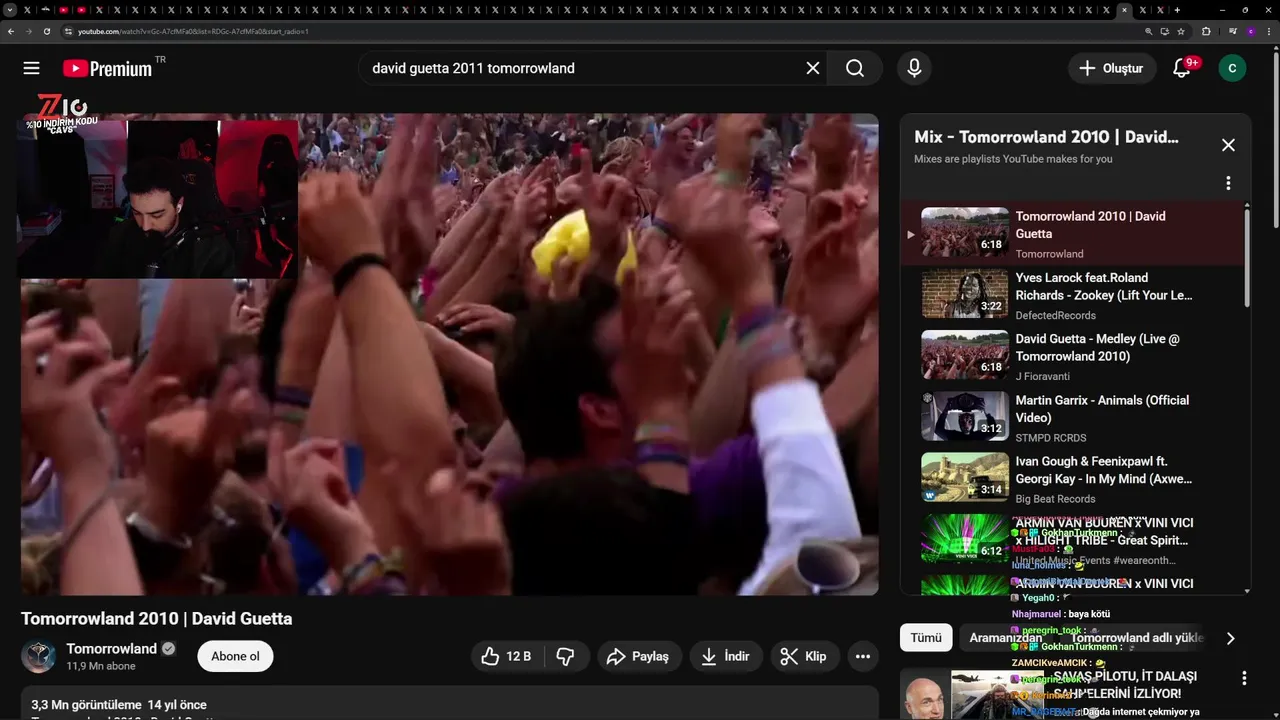The width and height of the screenshot is (1280, 720).
Task: Open browser three-dot menu
Action: [1268, 31]
